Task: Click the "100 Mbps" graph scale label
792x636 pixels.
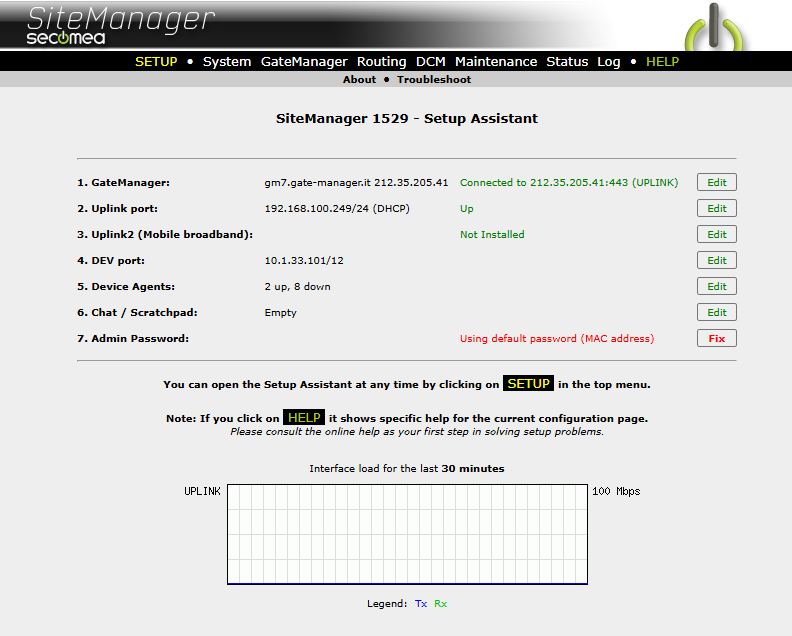Action: point(616,491)
